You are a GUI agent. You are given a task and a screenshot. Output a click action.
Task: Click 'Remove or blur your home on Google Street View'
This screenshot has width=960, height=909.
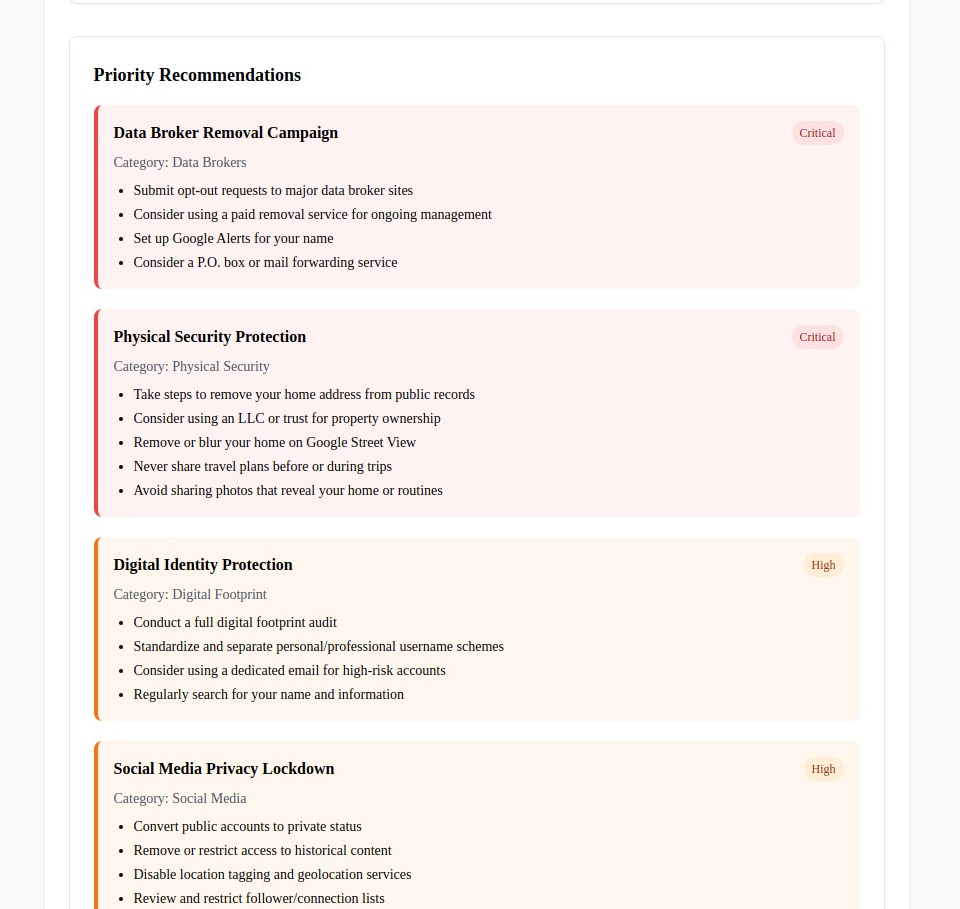click(x=275, y=442)
